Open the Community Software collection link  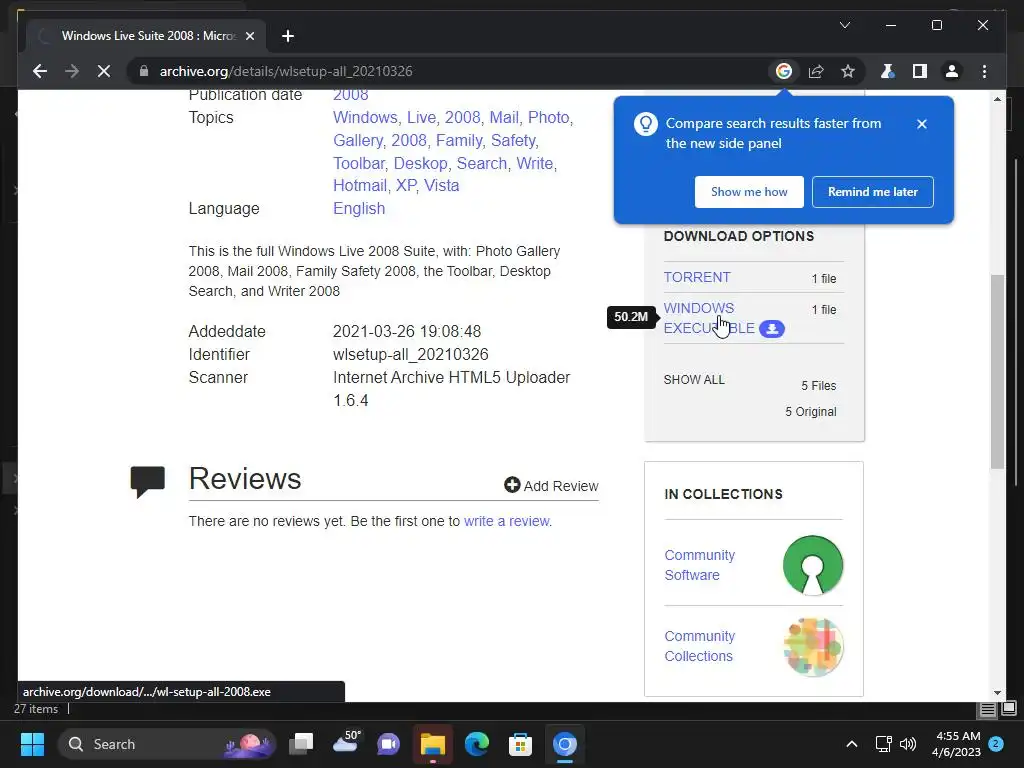(699, 565)
